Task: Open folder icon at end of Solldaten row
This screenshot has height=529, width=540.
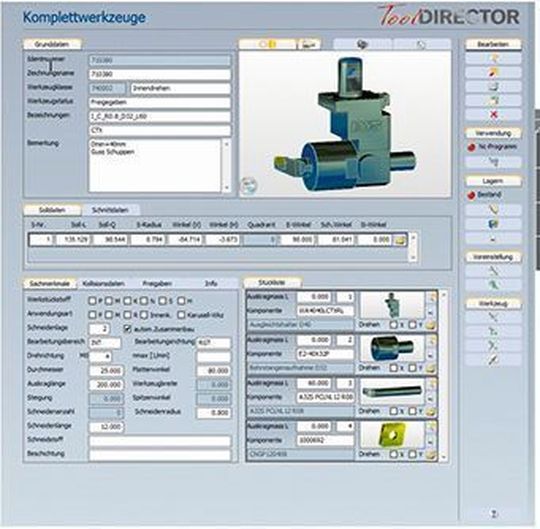Action: coord(399,240)
